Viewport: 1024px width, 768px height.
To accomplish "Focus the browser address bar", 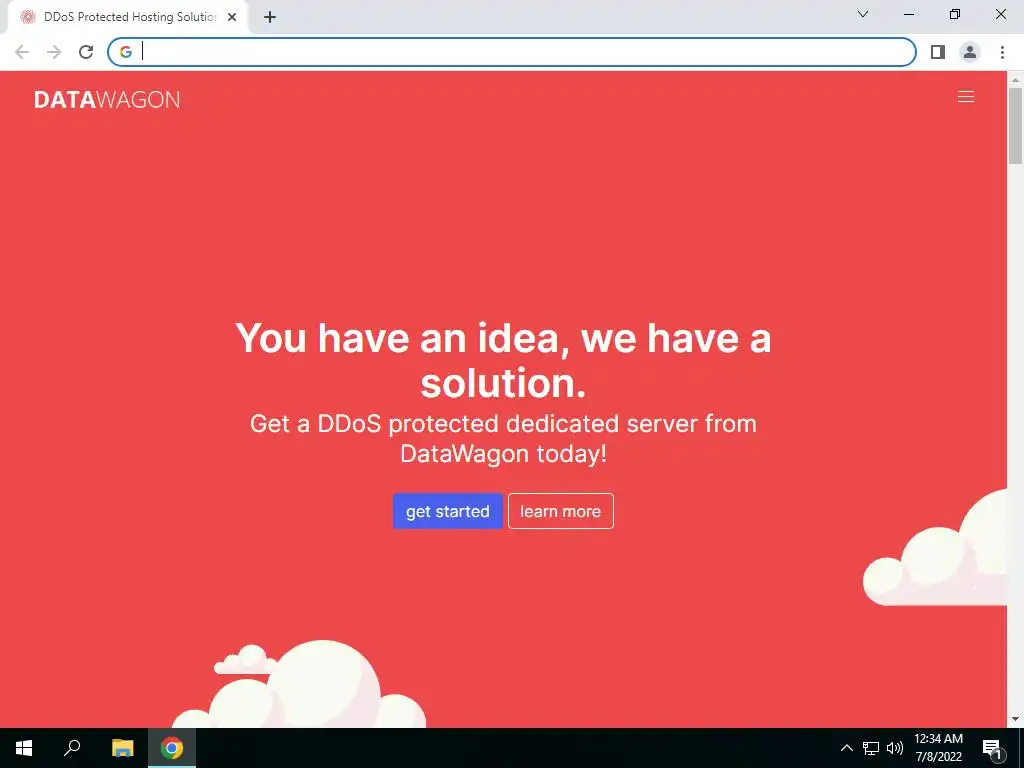I will point(511,52).
